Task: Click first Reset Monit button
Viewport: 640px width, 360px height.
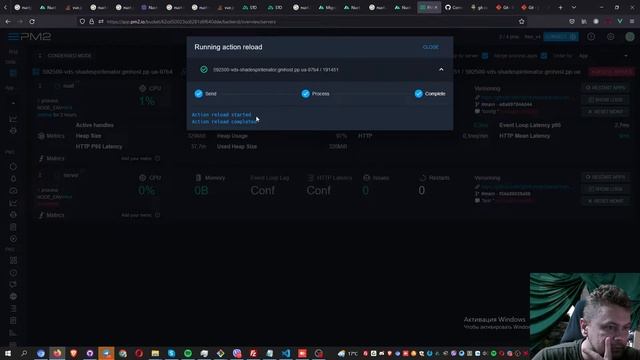Action: click(x=605, y=111)
